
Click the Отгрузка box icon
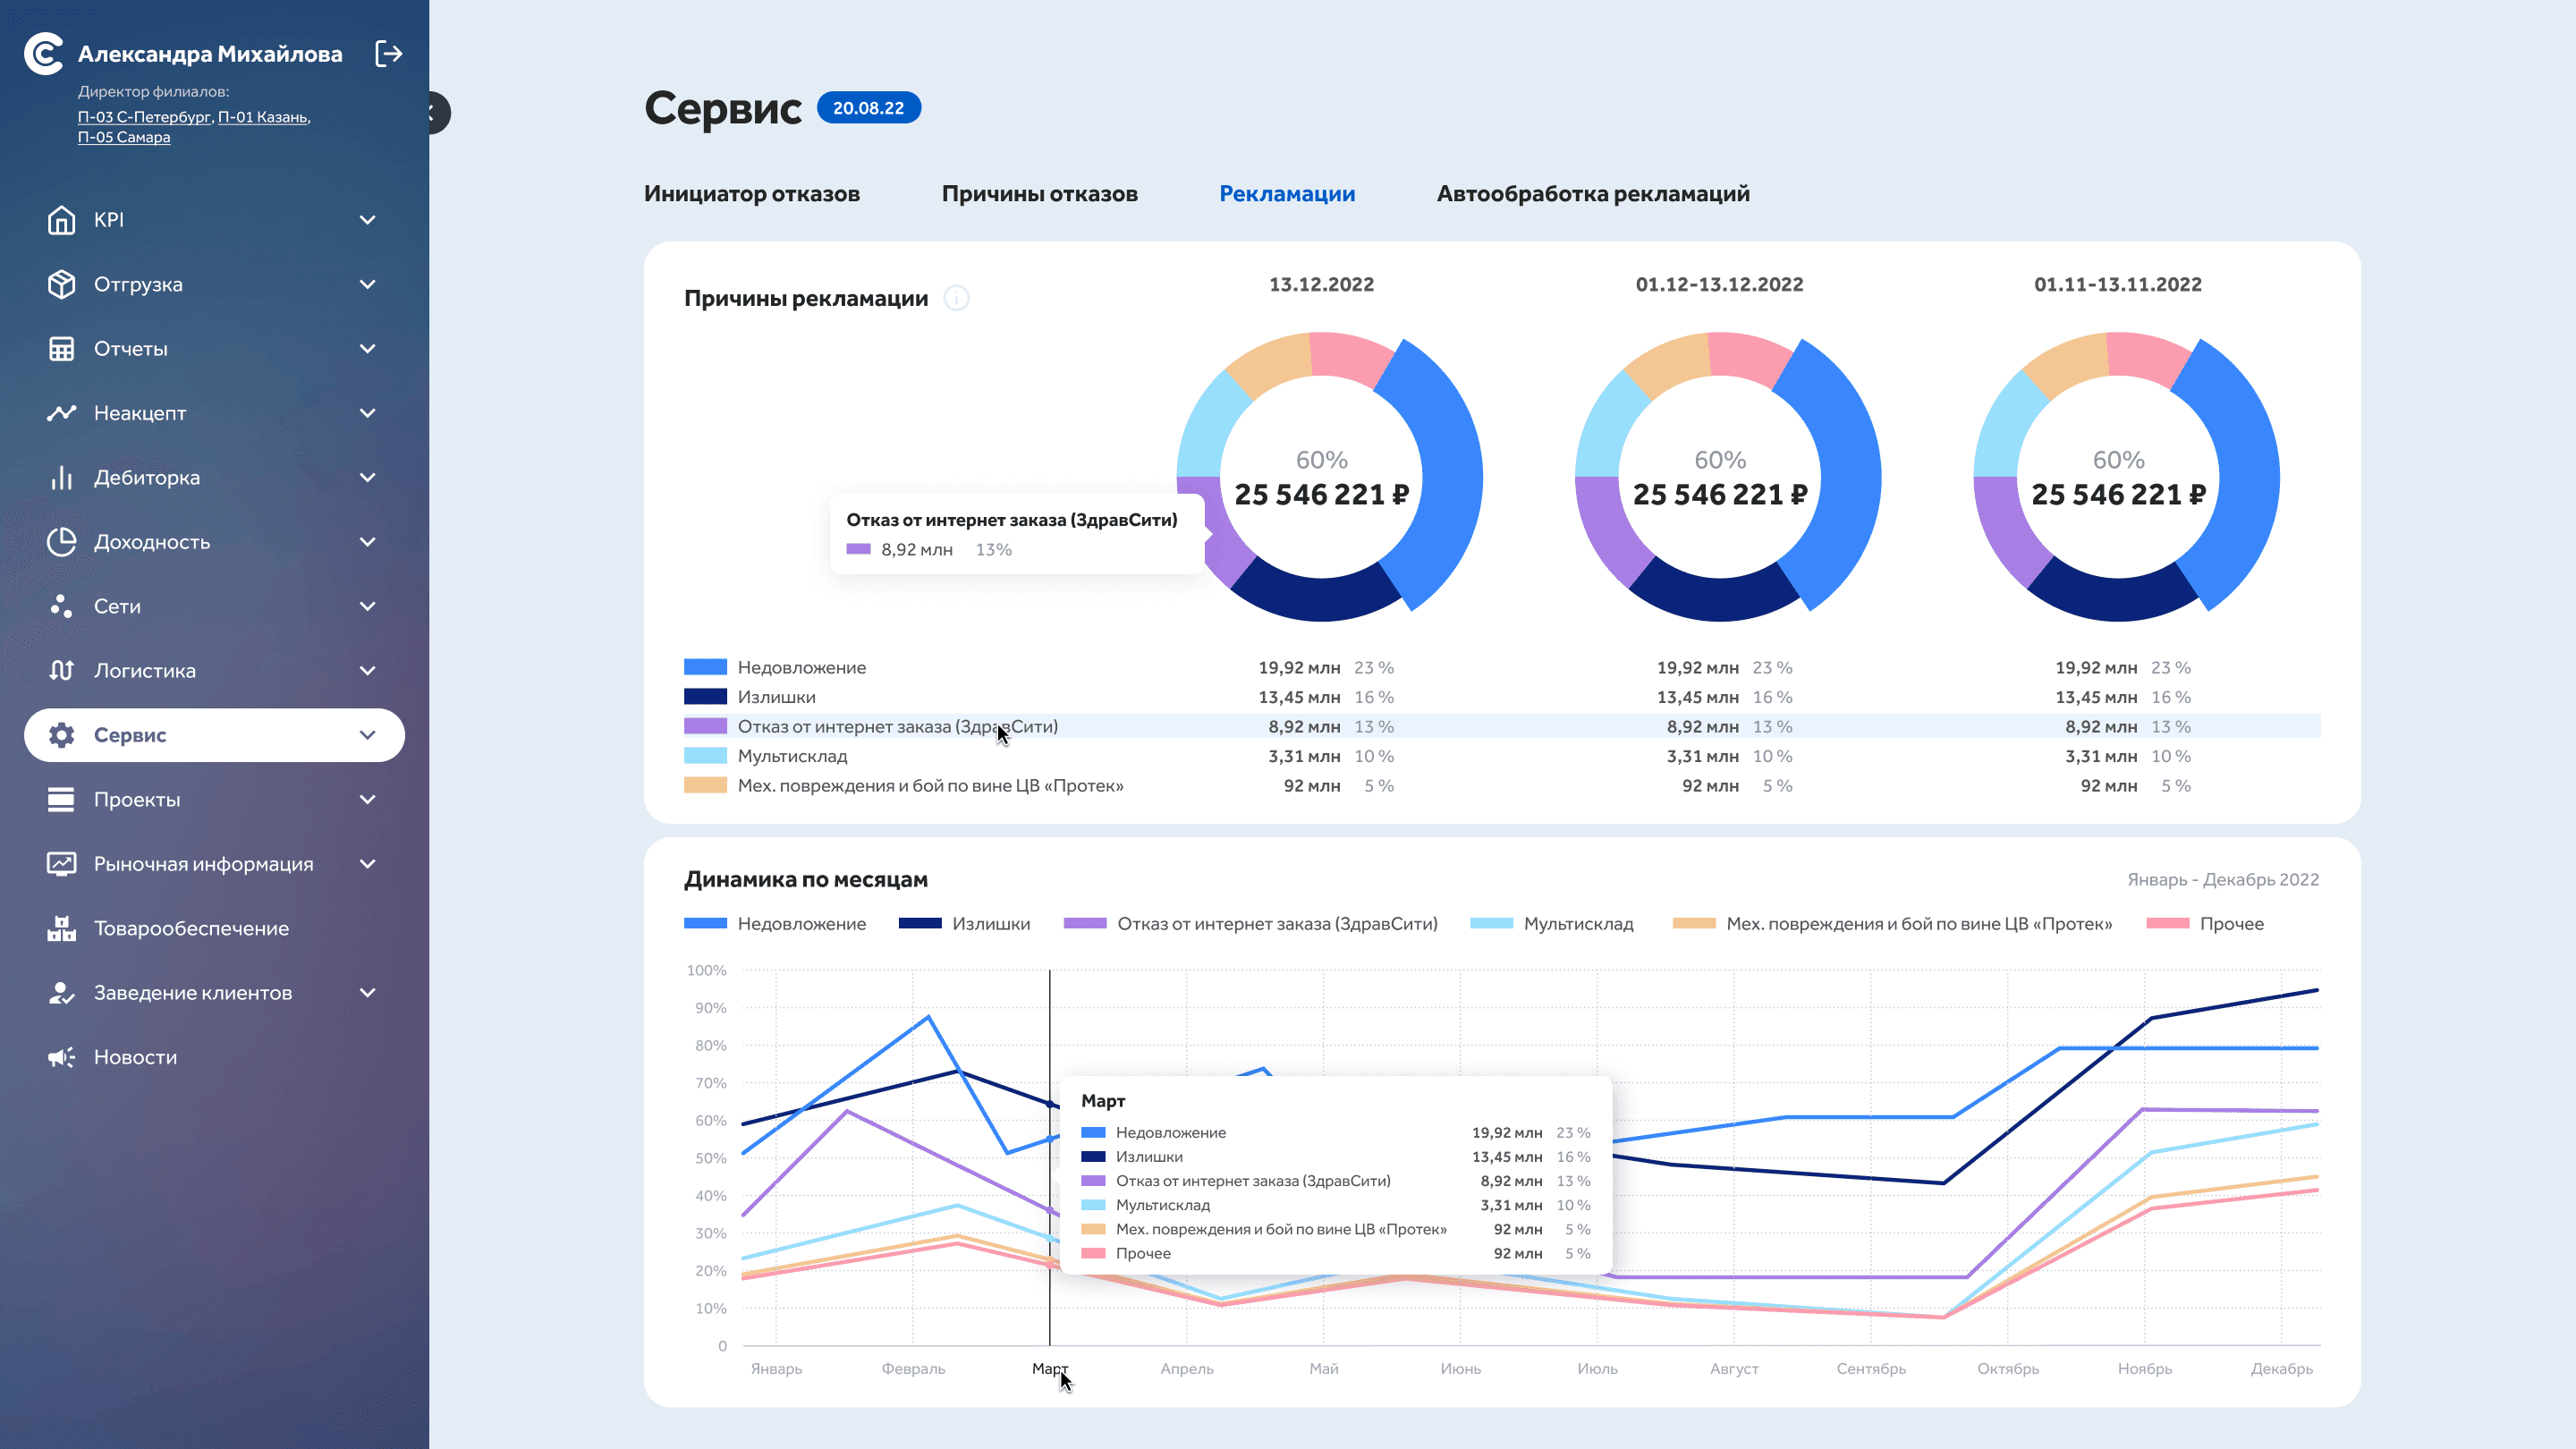point(61,284)
